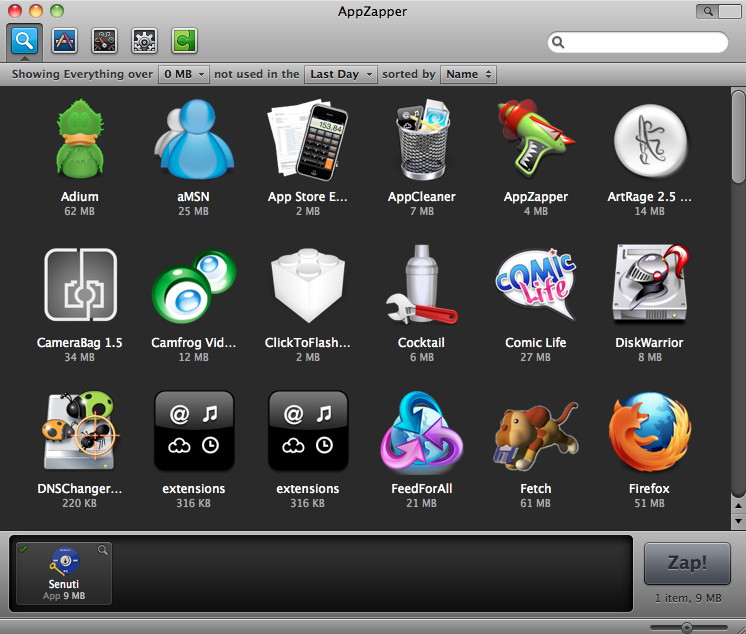
Task: Click the vertical scrollbar thumb
Action: 738,137
